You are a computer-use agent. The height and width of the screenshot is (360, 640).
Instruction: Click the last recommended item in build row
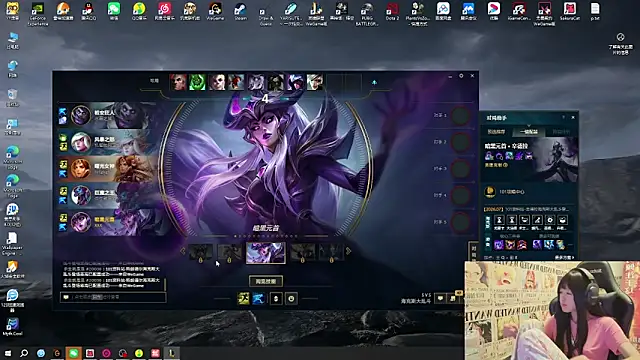562,220
